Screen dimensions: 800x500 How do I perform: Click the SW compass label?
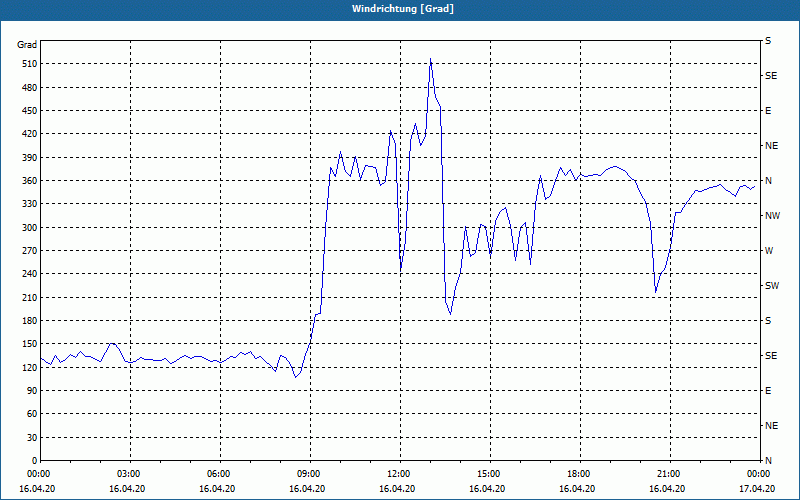pos(772,286)
